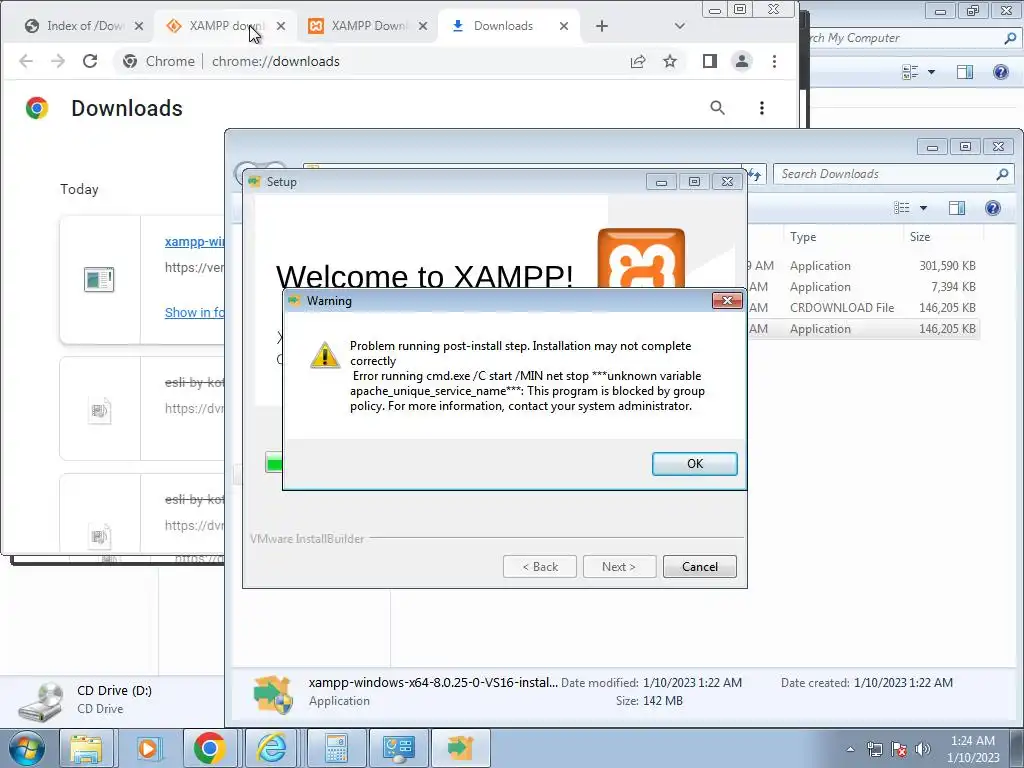
Task: Click the refresh button beside Explorer address bar
Action: coord(755,174)
